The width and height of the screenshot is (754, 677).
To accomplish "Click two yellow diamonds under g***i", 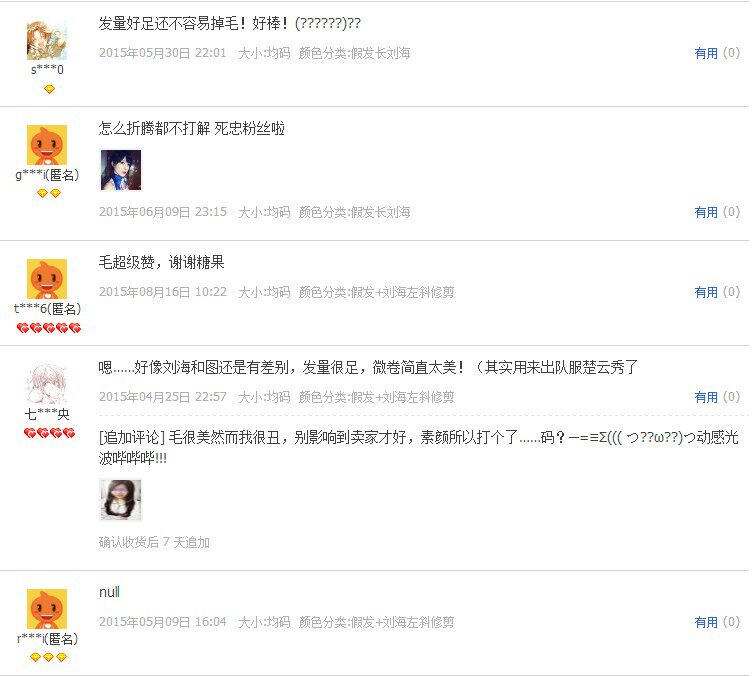I will pyautogui.click(x=49, y=193).
